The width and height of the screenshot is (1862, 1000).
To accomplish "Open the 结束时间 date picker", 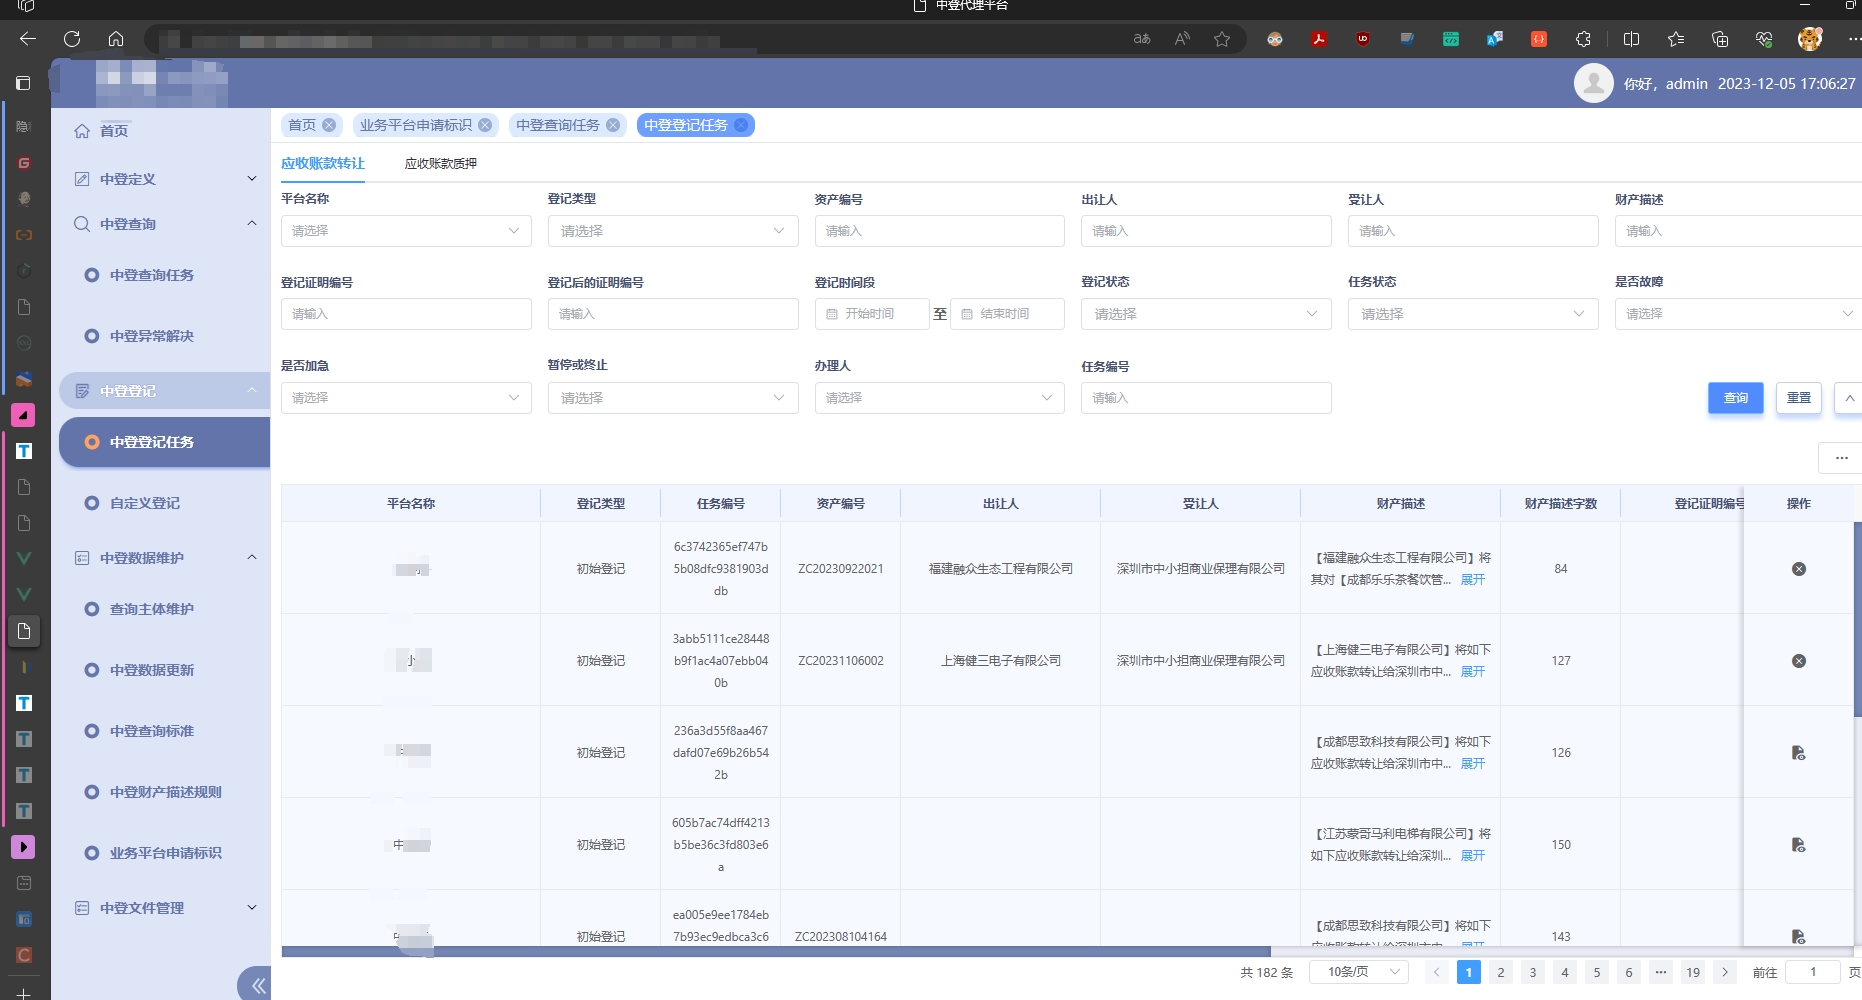I will pos(1007,314).
